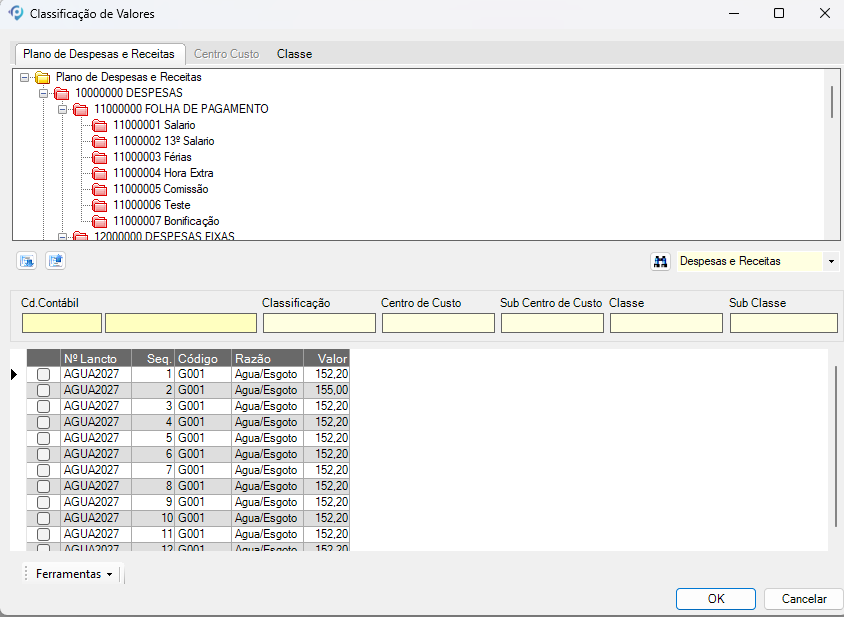844x617 pixels.
Task: Click the table's vertical scrollbar
Action: point(835,445)
